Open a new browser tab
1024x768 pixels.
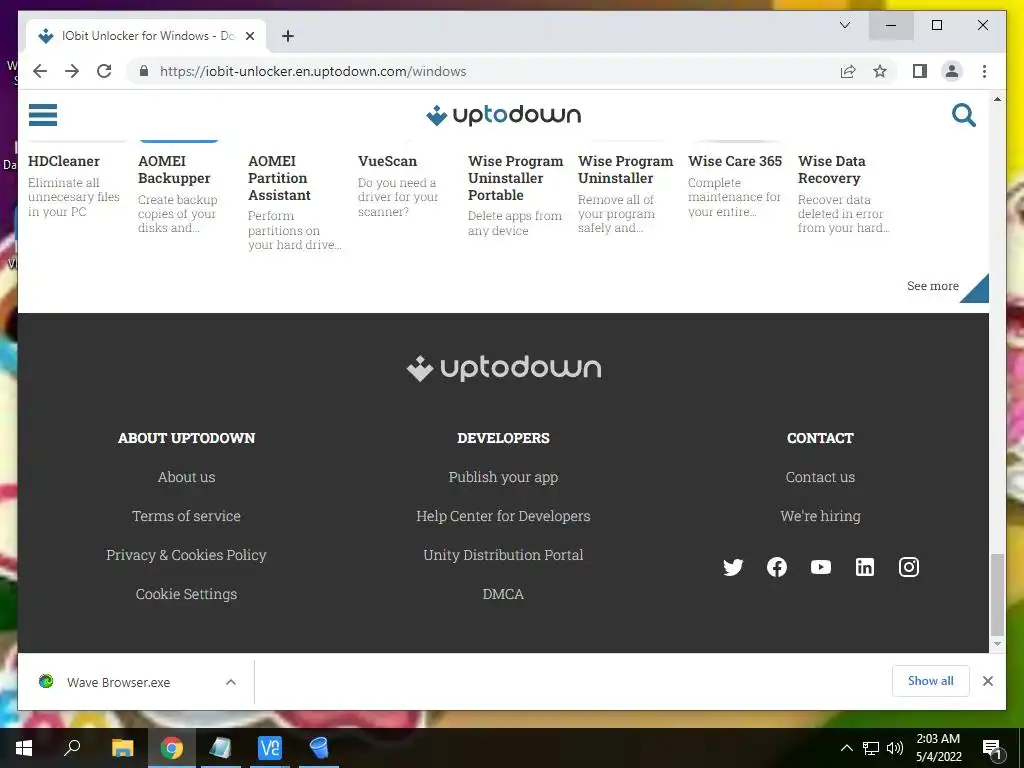(x=287, y=36)
